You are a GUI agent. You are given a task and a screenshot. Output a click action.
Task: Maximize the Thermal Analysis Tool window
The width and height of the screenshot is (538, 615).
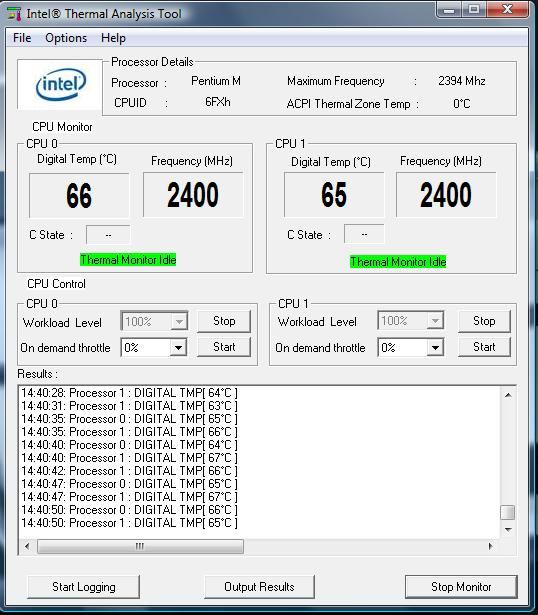click(474, 9)
